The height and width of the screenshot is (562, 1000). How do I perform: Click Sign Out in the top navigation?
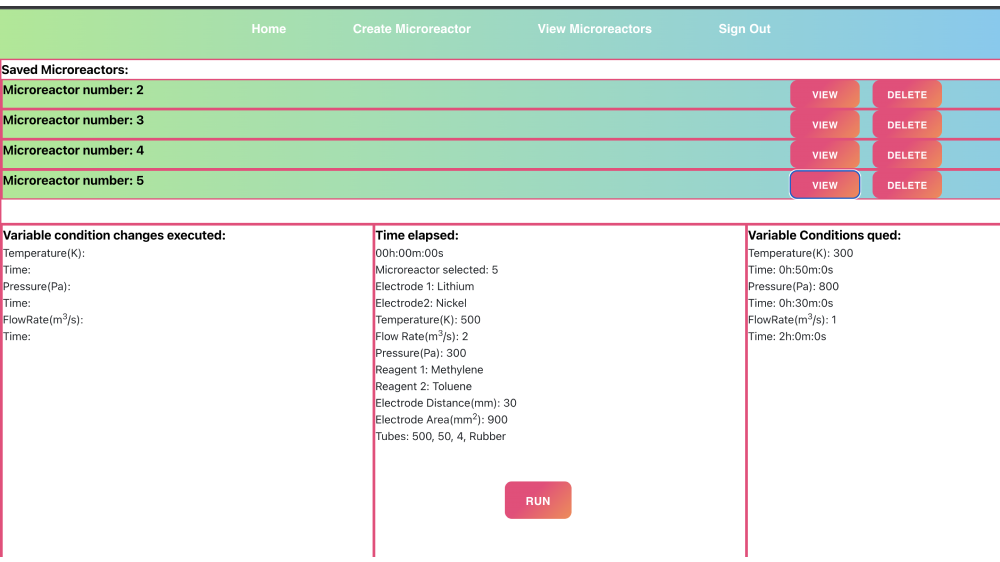coord(744,29)
